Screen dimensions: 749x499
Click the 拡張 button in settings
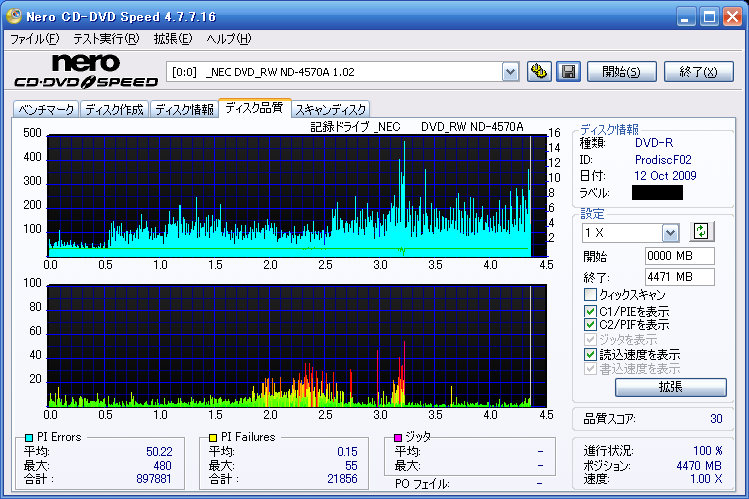671,387
